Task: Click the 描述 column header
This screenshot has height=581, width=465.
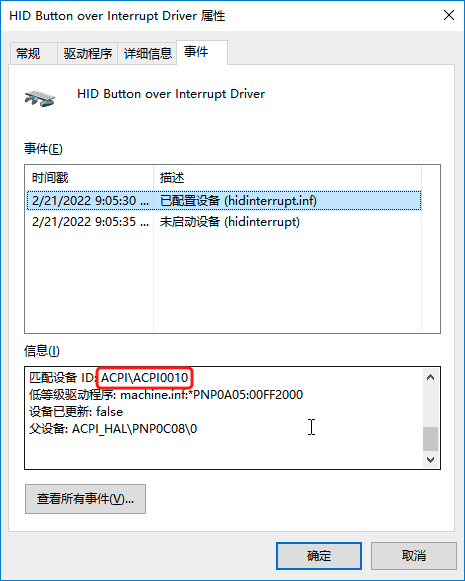Action: point(288,178)
